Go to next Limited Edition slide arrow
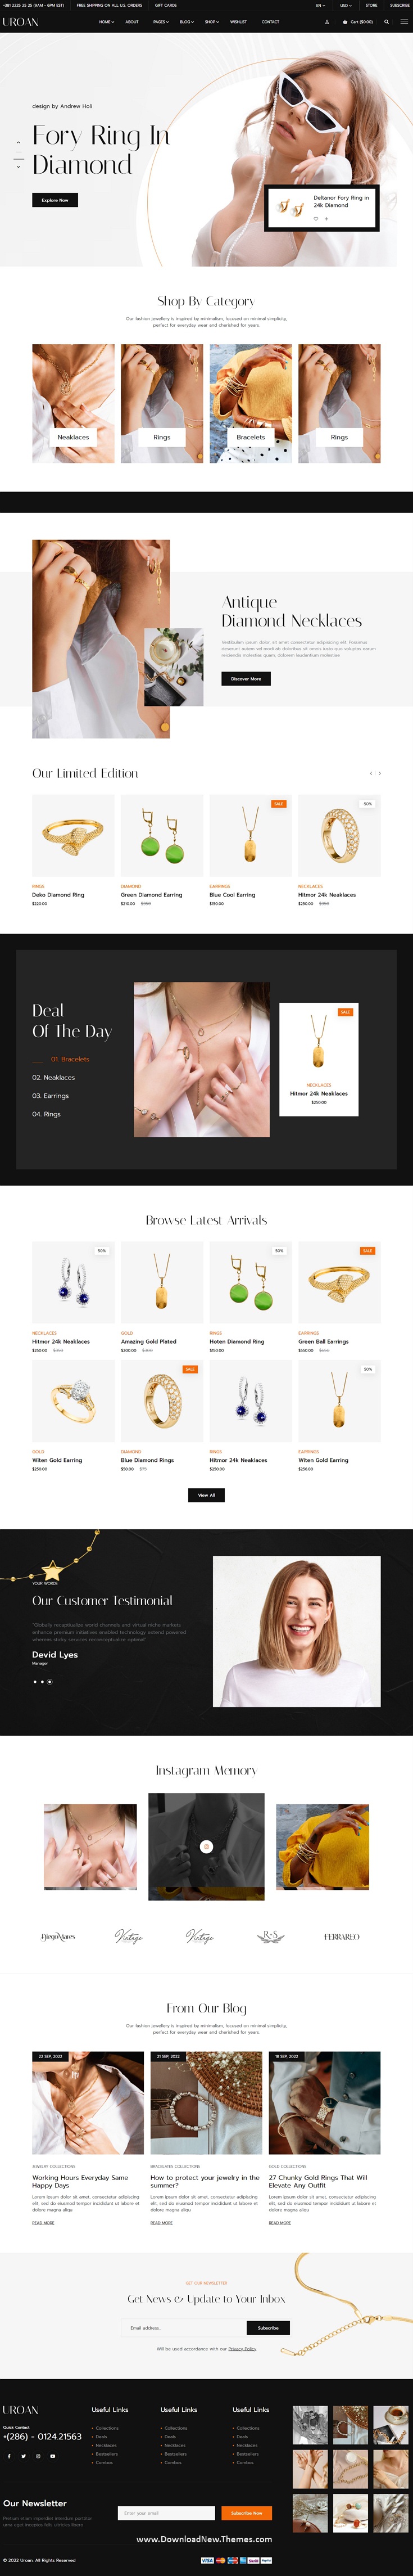This screenshot has height=2576, width=413. tap(380, 773)
